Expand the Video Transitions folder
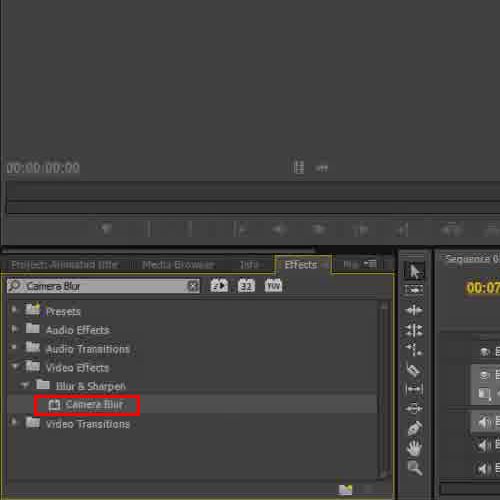The height and width of the screenshot is (500, 500). click(x=14, y=422)
